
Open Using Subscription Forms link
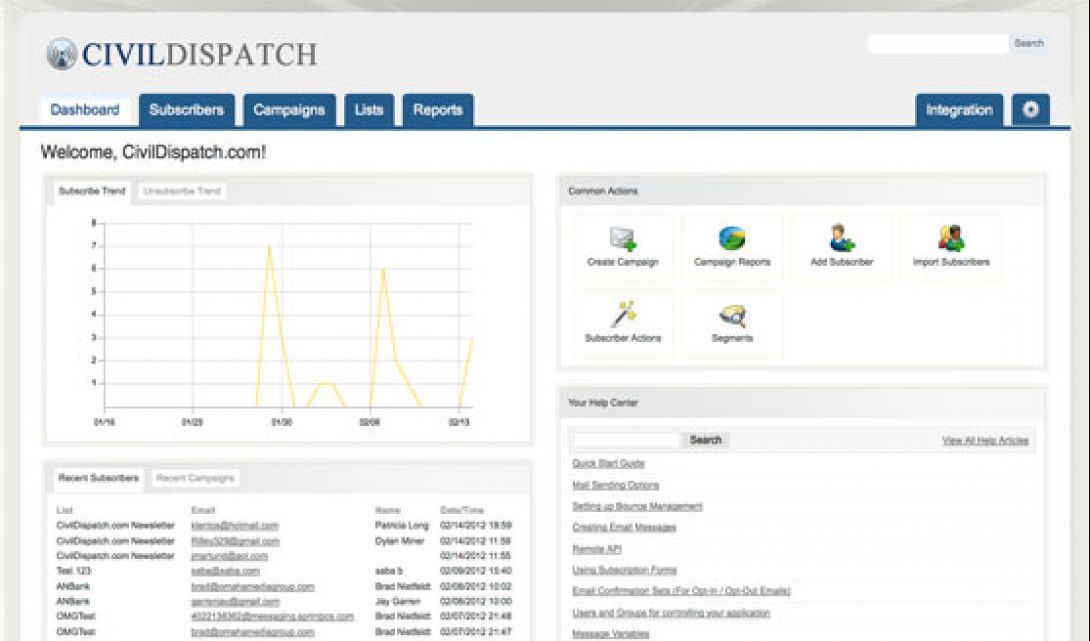(624, 570)
